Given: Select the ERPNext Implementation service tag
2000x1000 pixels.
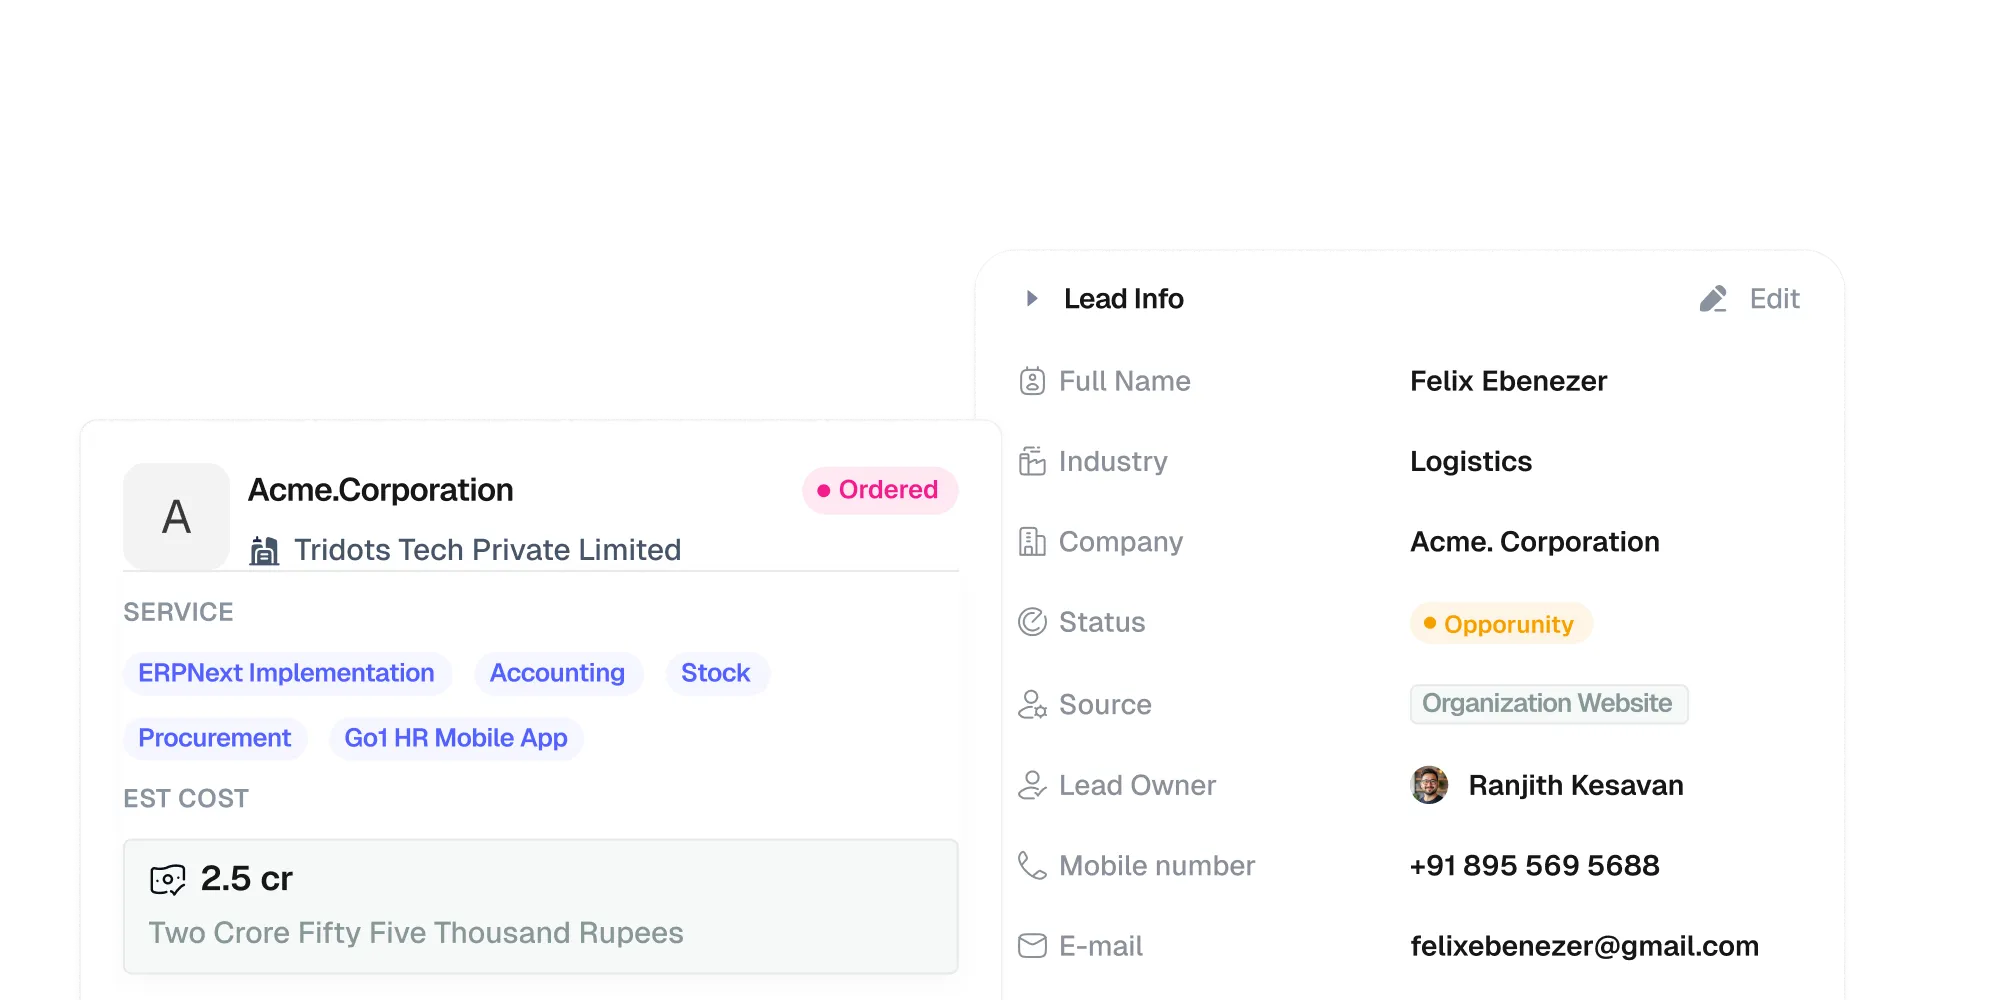Looking at the screenshot, I should point(287,673).
